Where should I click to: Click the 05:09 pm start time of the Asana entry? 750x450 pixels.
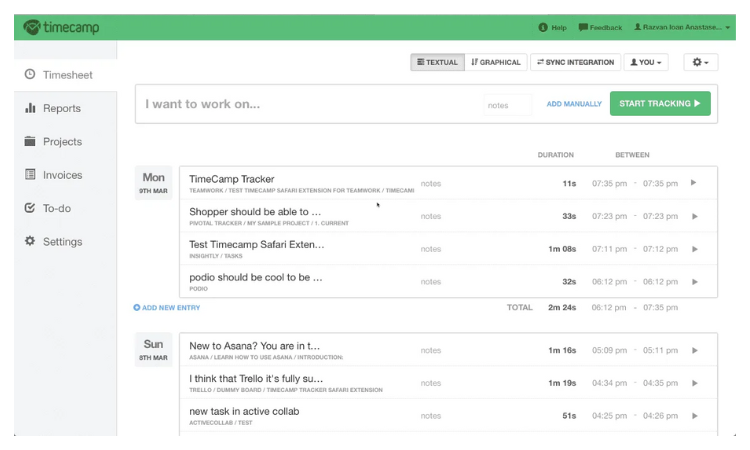609,351
